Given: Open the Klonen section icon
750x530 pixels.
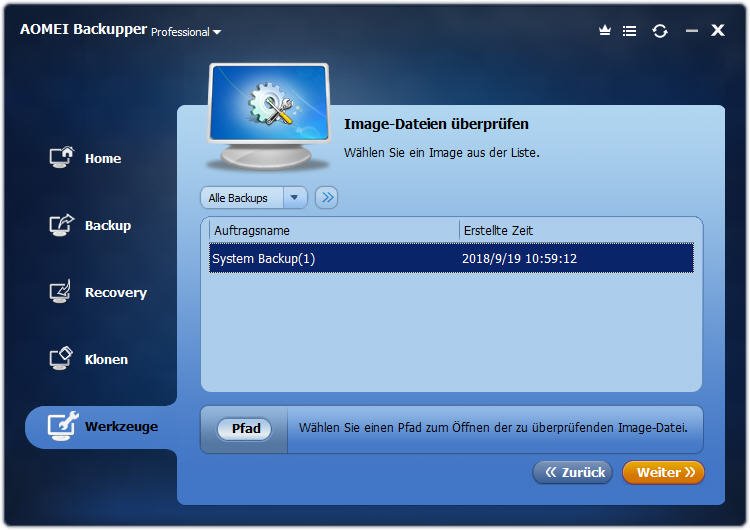Looking at the screenshot, I should coord(61,358).
